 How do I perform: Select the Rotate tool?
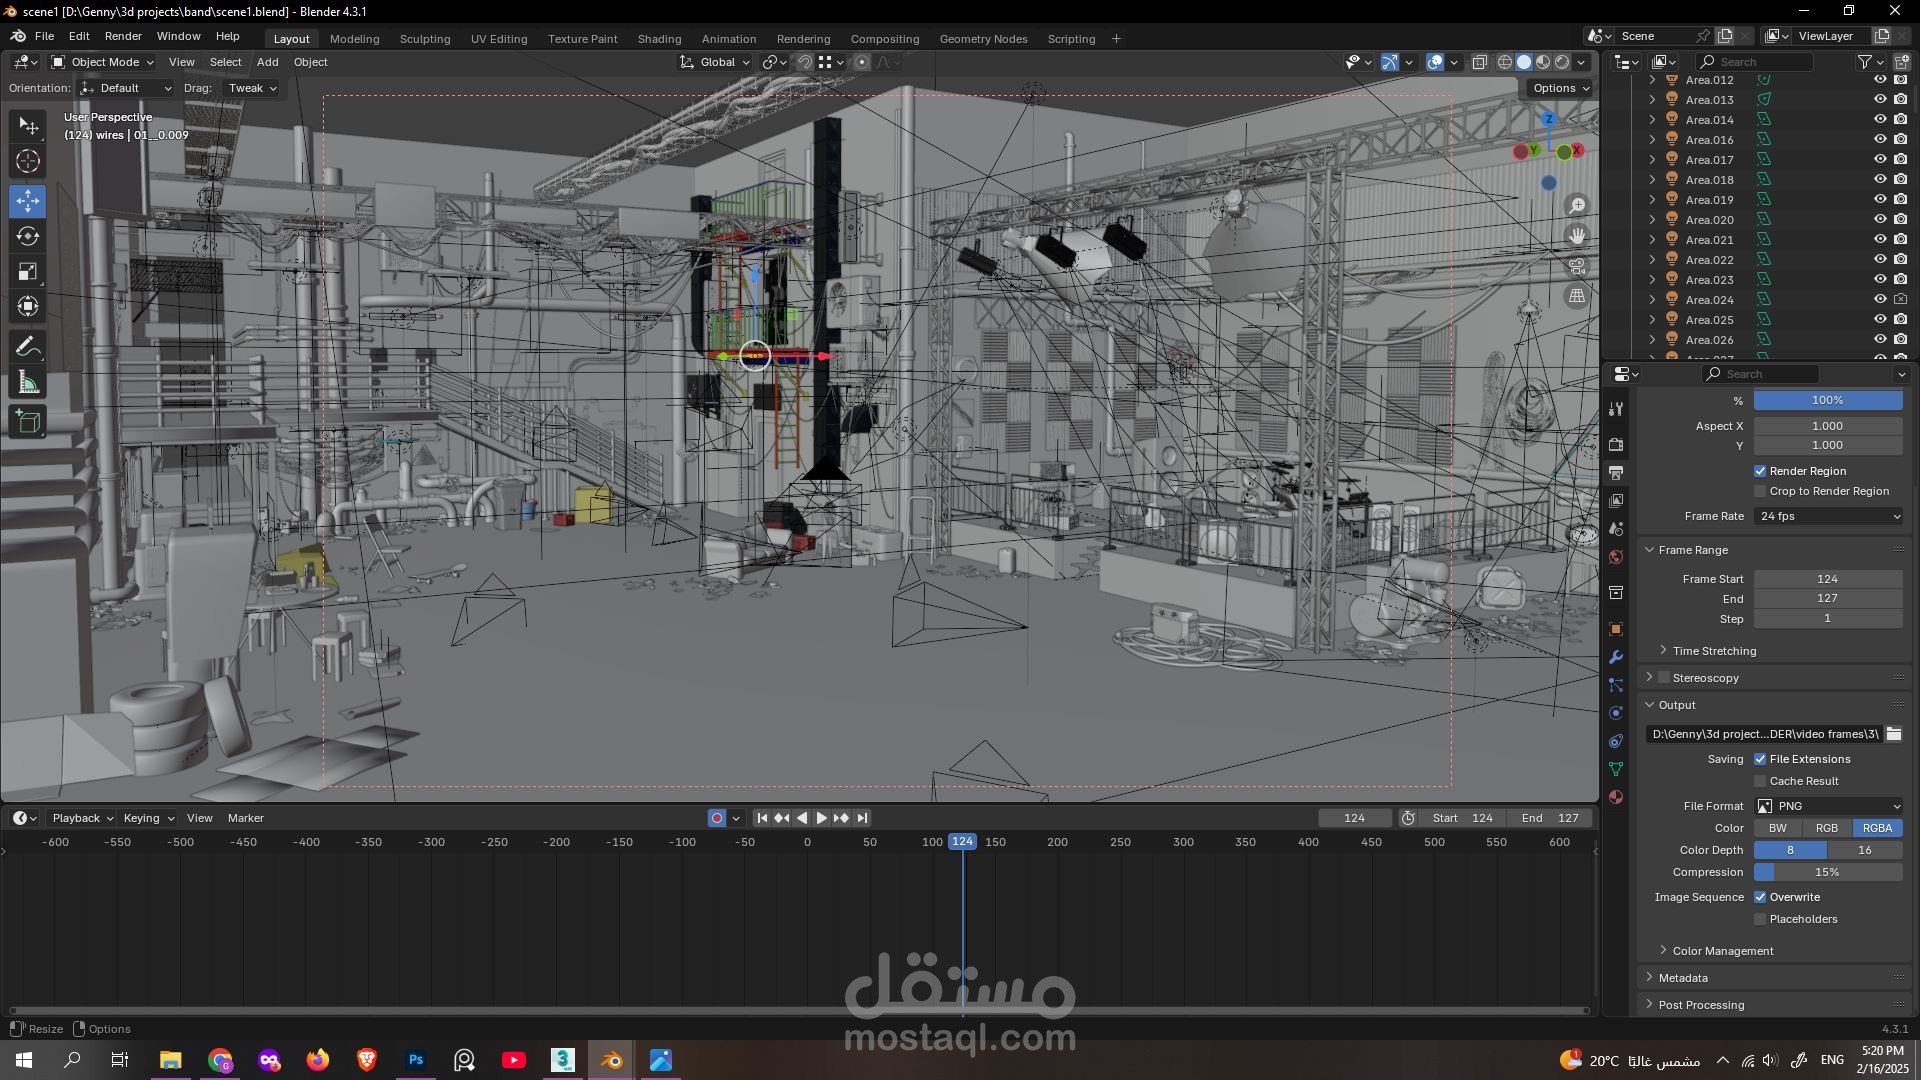[x=28, y=236]
